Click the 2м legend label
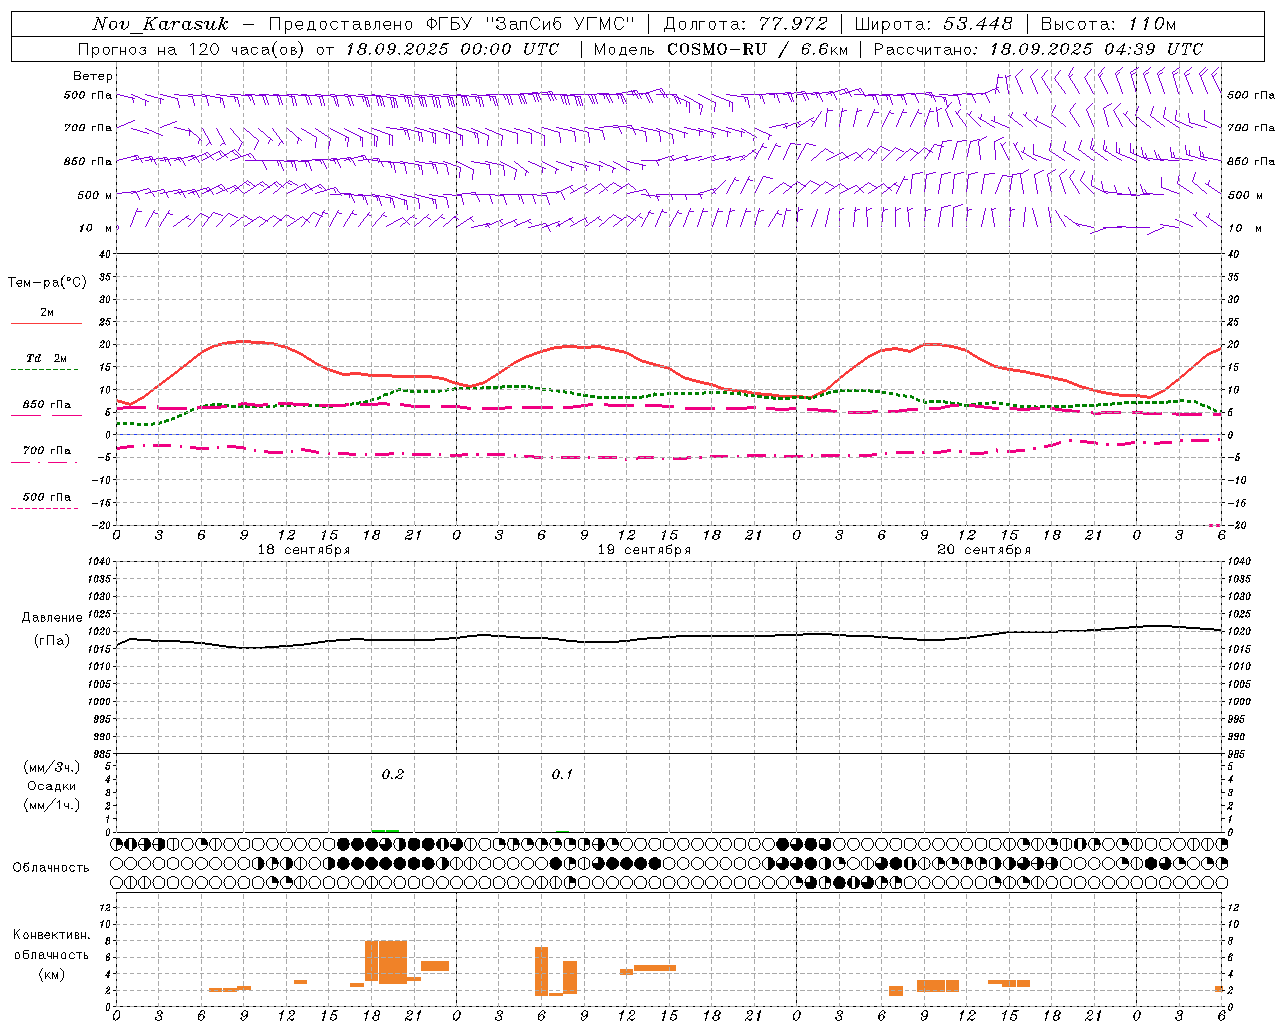 pos(47,313)
